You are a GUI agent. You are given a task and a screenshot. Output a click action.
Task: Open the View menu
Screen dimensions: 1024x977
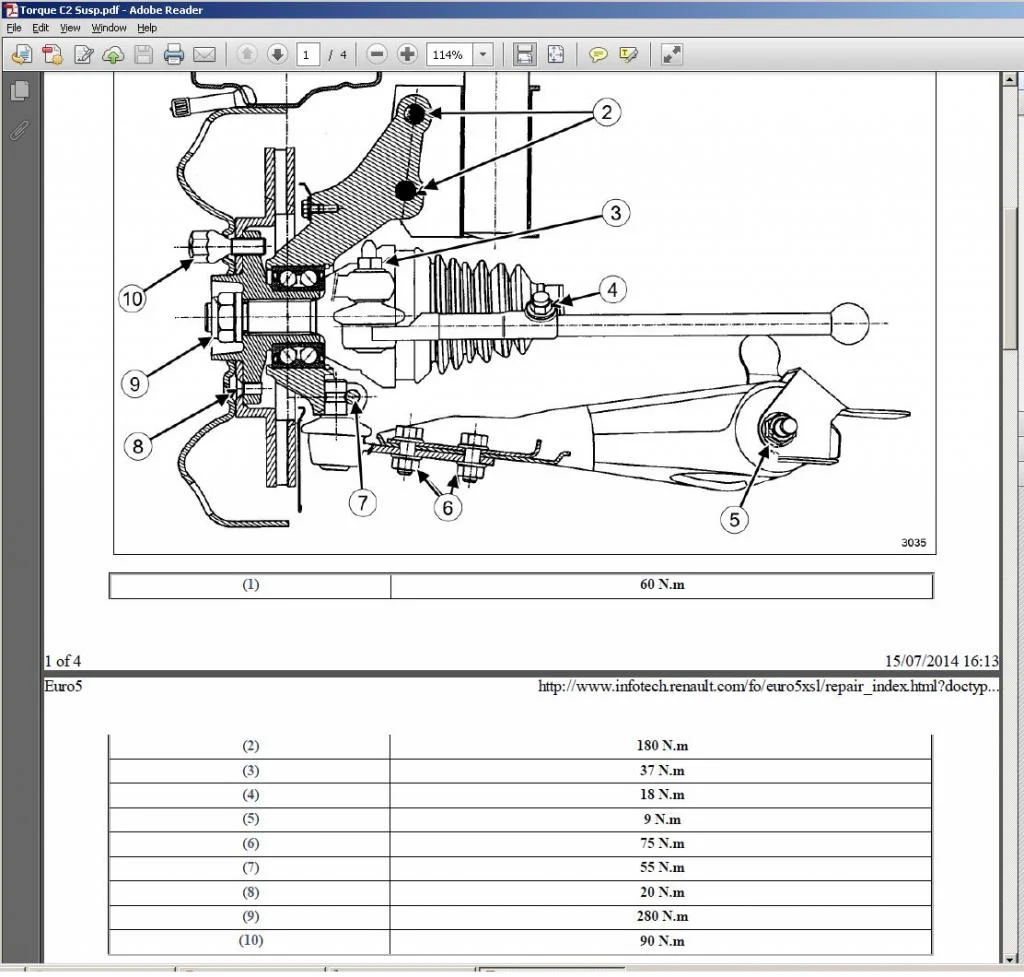(70, 27)
